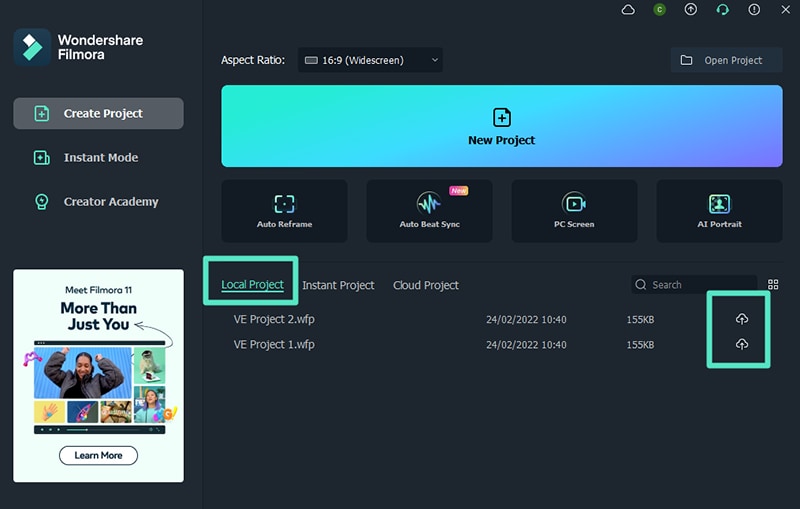Screen dimensions: 800x509
Task: Open Creator Academy
Action: tap(98, 202)
